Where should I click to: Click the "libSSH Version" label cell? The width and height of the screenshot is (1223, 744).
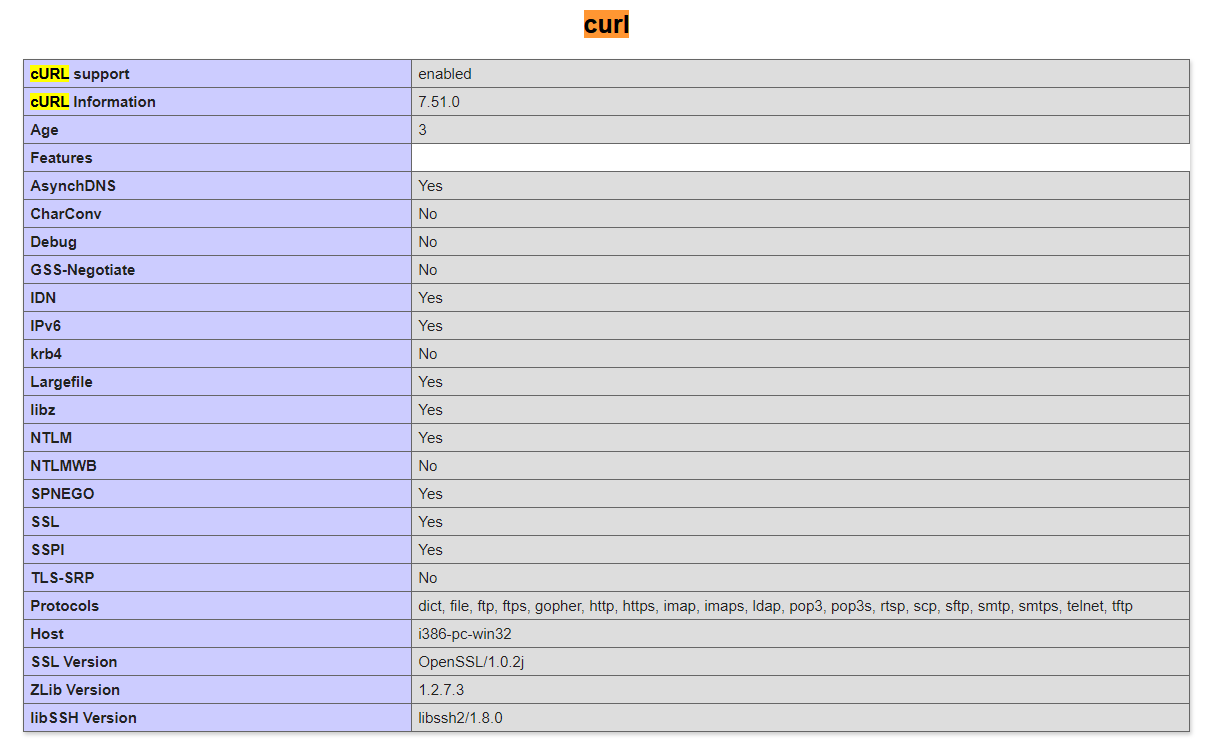[217, 718]
